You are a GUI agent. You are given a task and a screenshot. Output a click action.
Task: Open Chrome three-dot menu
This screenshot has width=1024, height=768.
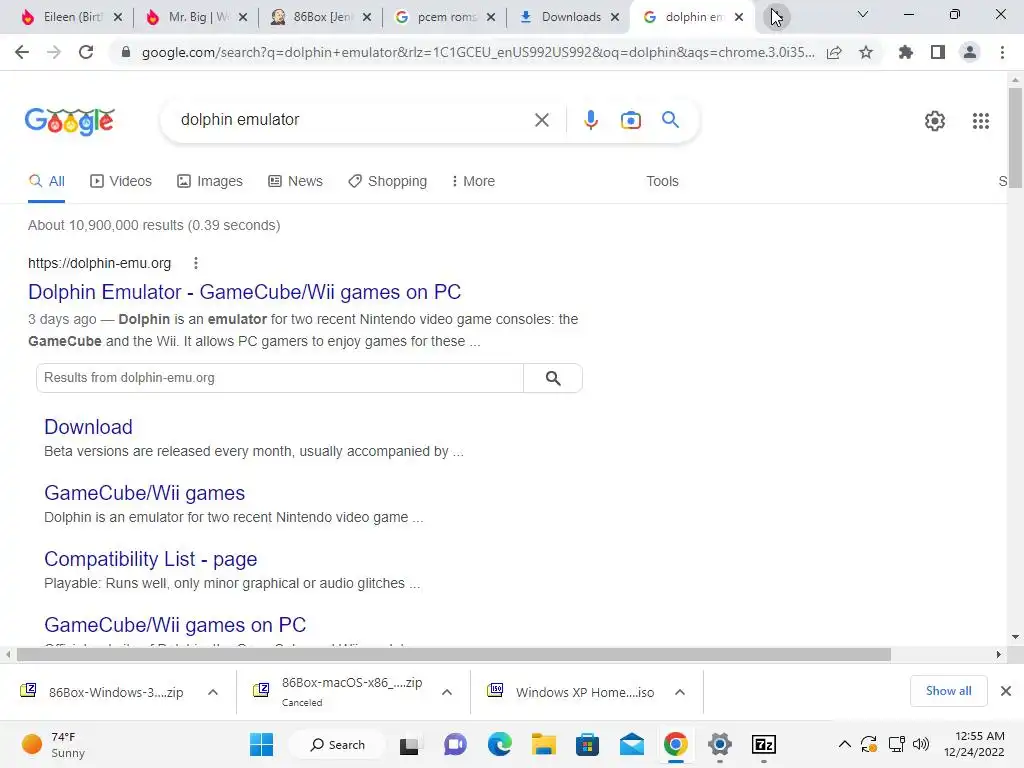point(1002,52)
